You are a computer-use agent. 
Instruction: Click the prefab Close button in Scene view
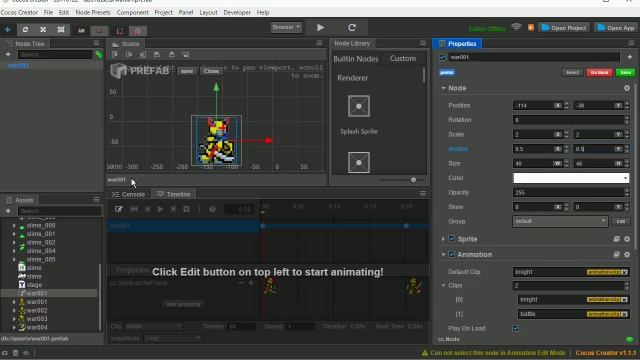(x=211, y=71)
